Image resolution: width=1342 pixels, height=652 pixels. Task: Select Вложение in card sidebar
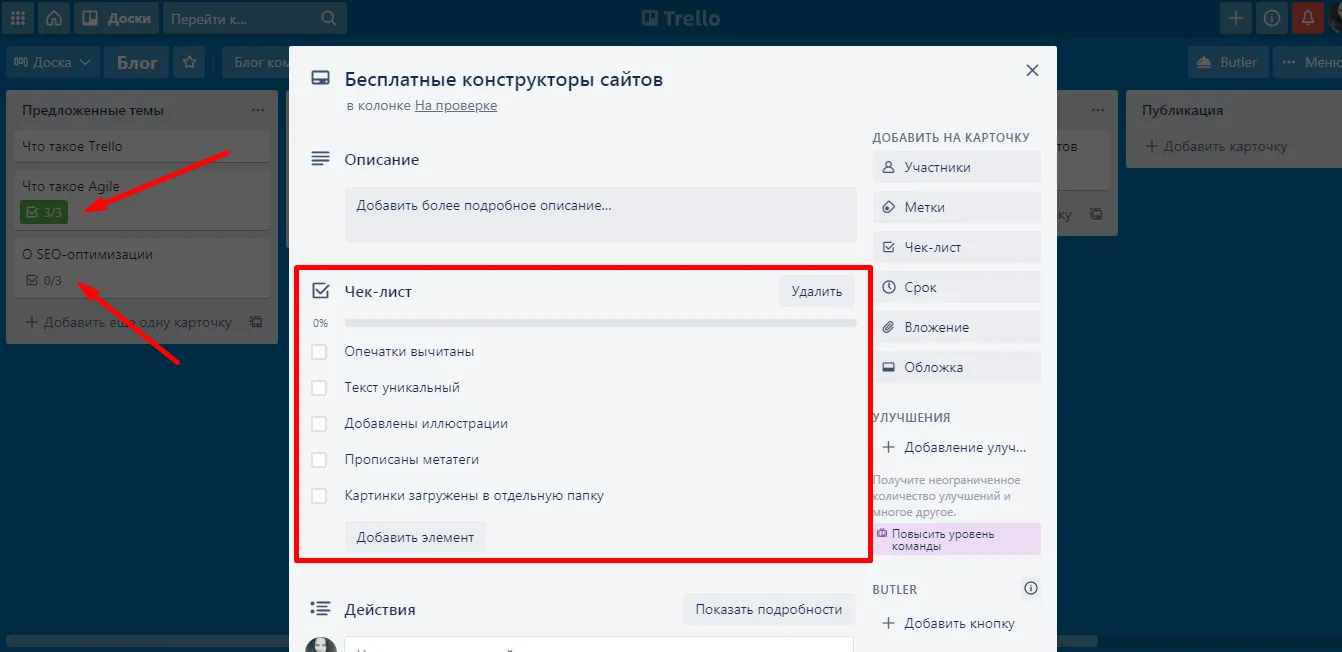coord(956,327)
